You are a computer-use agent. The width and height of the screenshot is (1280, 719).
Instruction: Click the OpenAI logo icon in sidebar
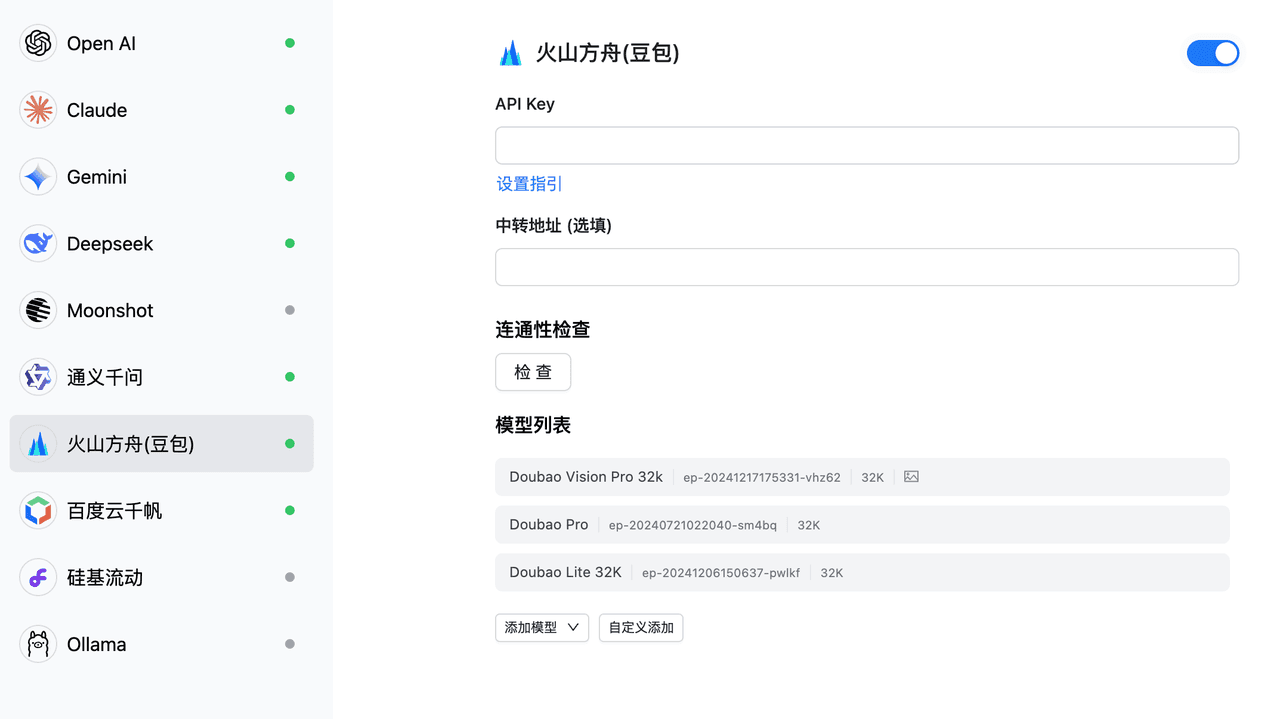click(x=38, y=43)
